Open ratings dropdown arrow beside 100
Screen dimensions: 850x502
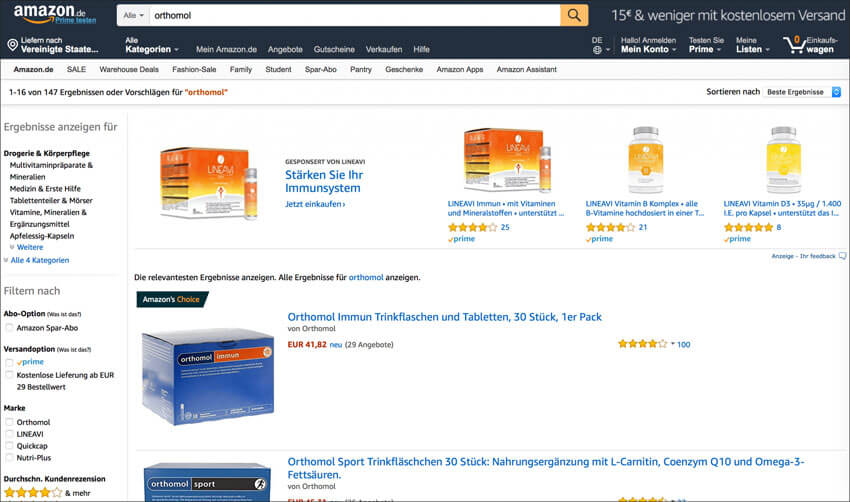click(x=673, y=344)
